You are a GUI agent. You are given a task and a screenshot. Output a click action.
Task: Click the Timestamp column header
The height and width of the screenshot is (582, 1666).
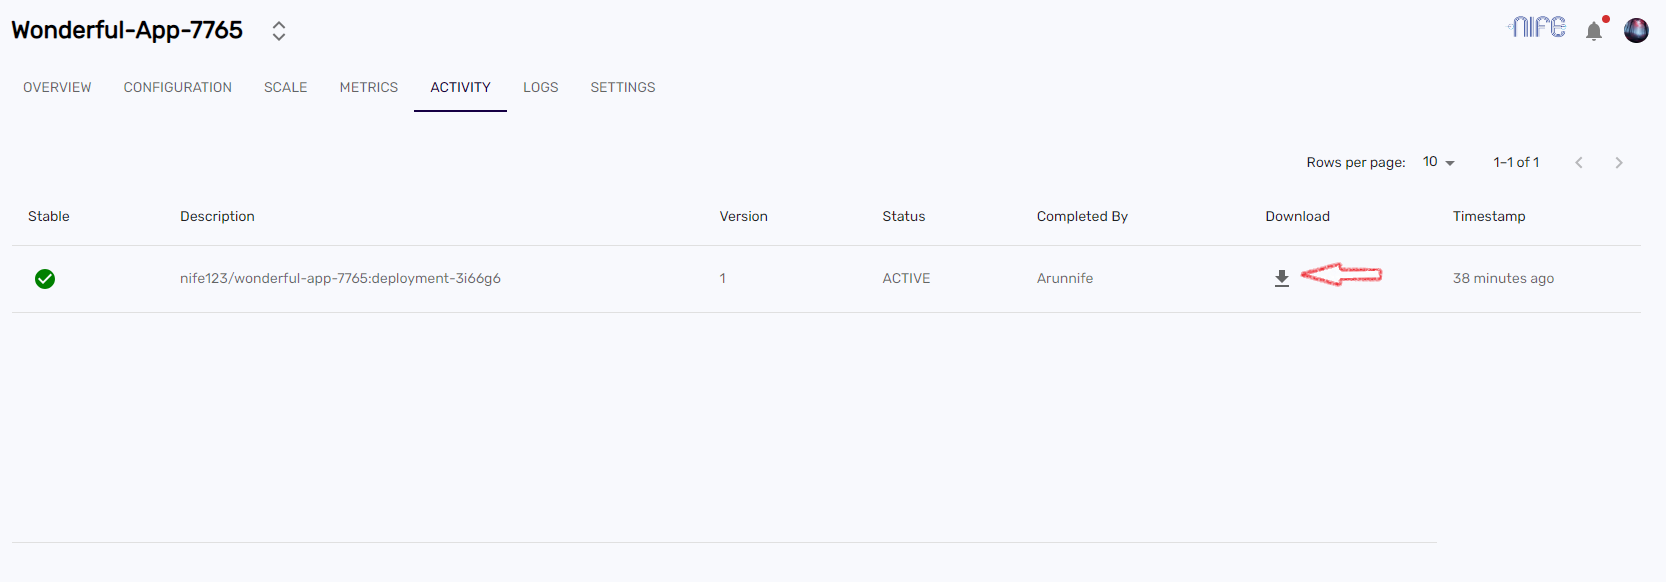[x=1489, y=216]
